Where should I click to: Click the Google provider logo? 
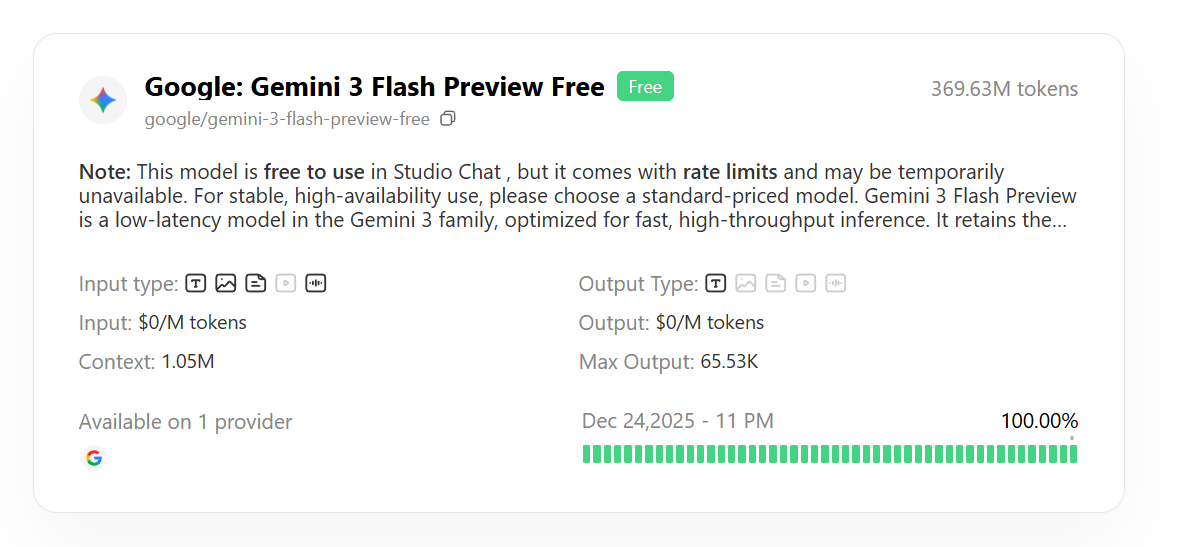pyautogui.click(x=94, y=458)
